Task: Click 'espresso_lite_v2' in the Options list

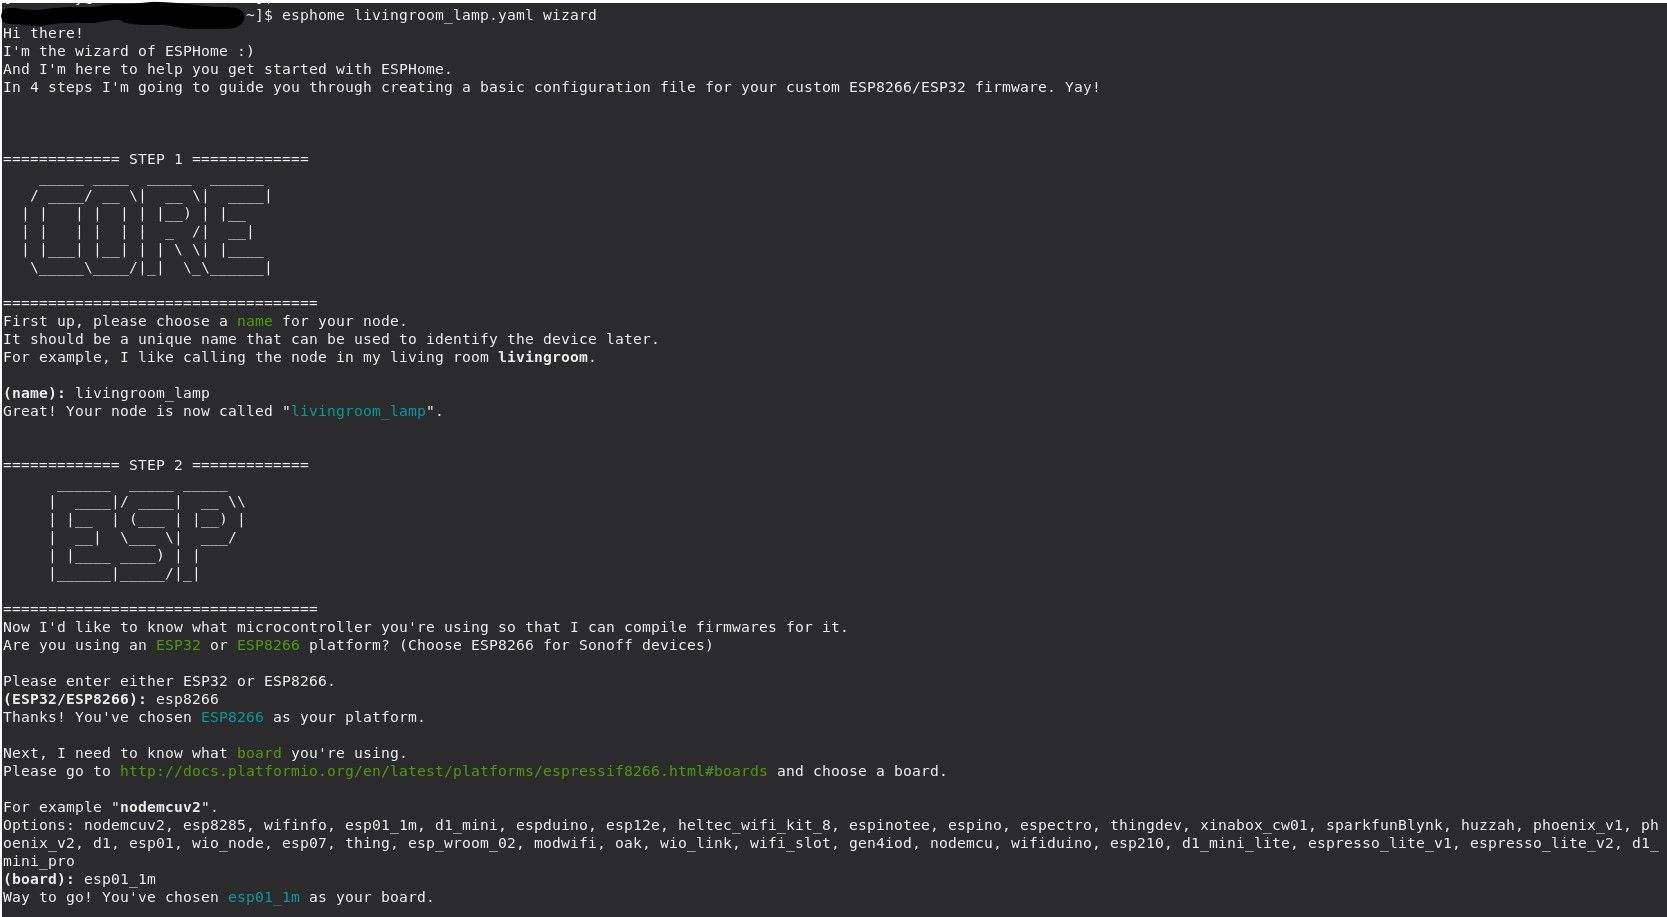Action: click(x=1542, y=843)
